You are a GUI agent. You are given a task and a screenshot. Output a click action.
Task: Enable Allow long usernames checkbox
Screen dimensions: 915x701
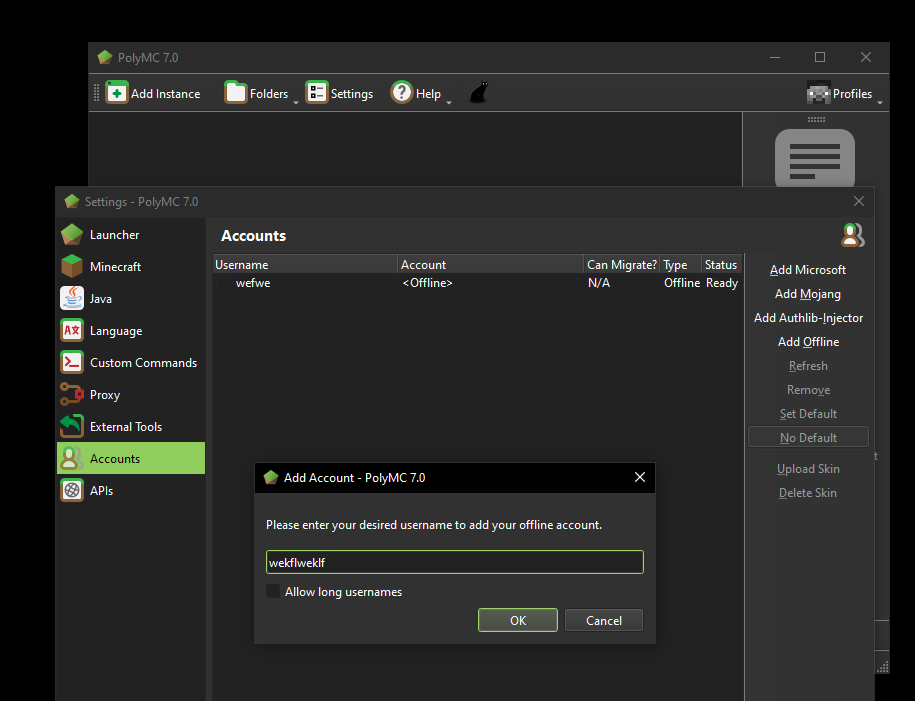[273, 591]
